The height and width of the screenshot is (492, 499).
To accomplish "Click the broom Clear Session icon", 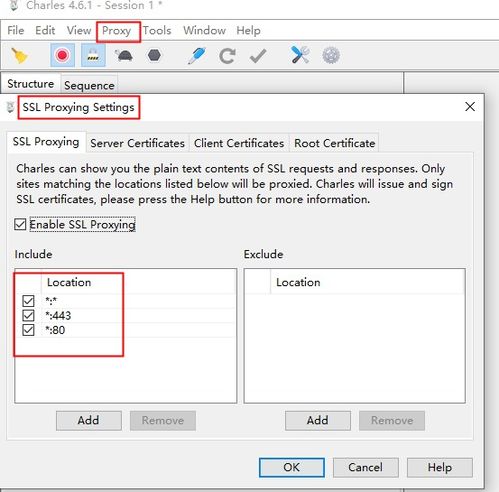I will [19, 55].
